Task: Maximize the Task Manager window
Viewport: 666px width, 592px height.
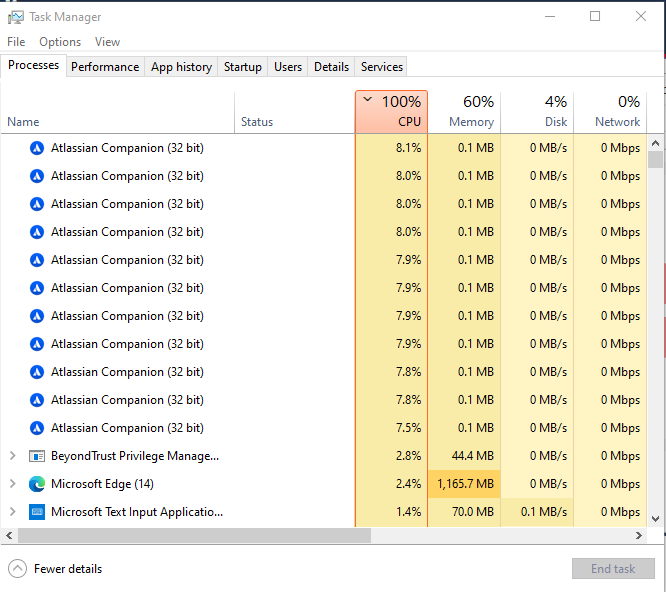Action: [x=595, y=17]
